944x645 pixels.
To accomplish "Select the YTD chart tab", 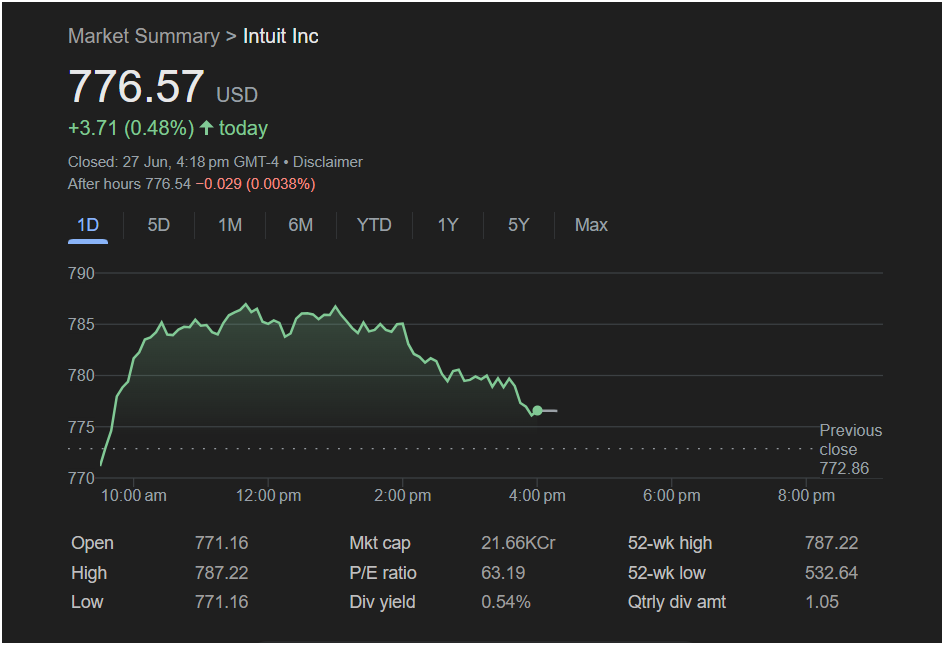I will pos(374,225).
